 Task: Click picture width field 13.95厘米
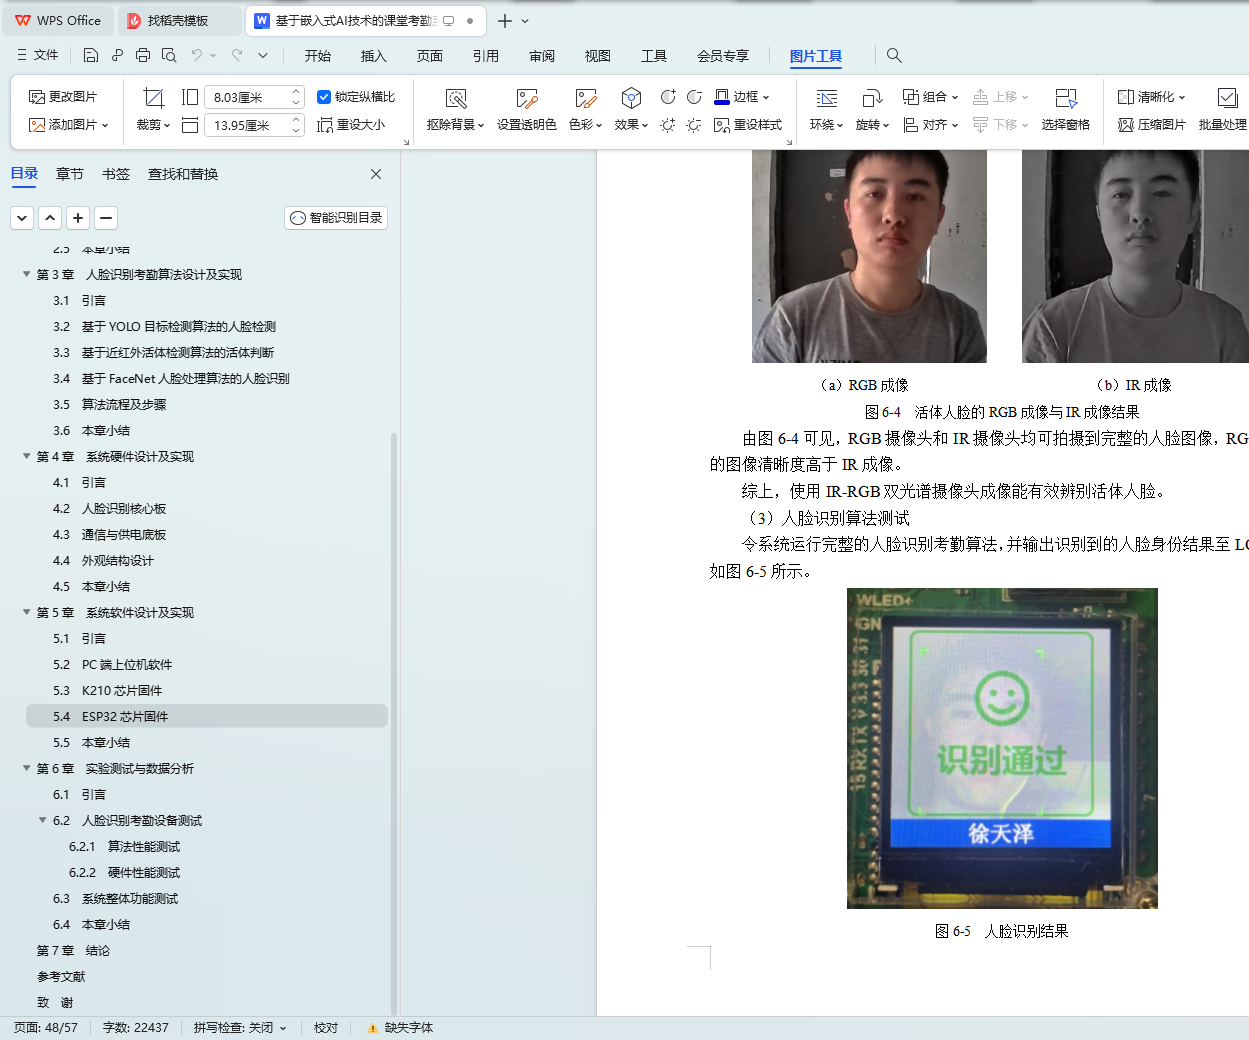[247, 125]
